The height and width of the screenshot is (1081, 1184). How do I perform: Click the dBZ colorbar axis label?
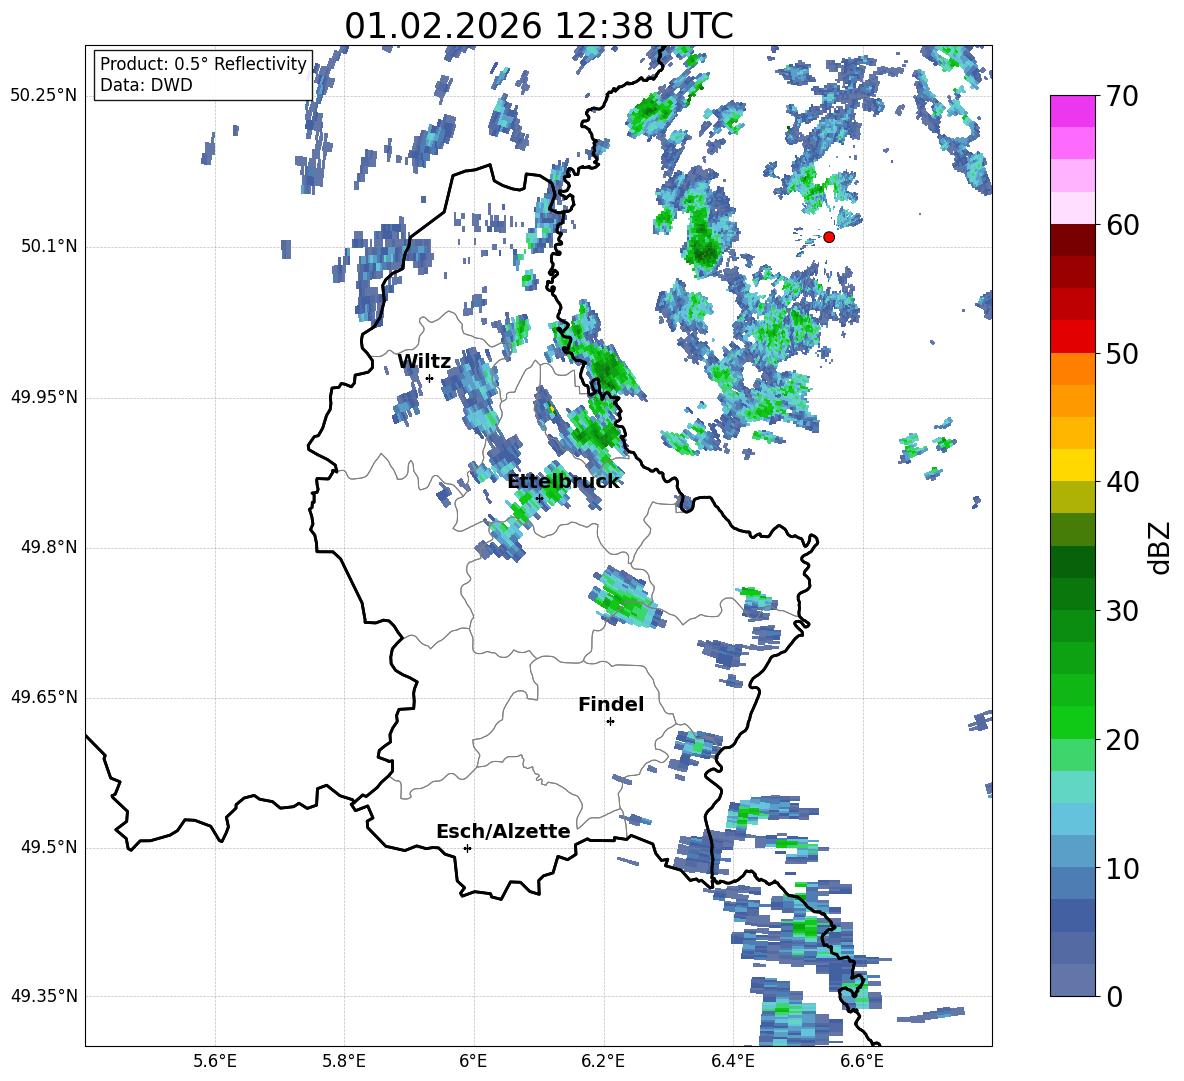(x=1160, y=547)
